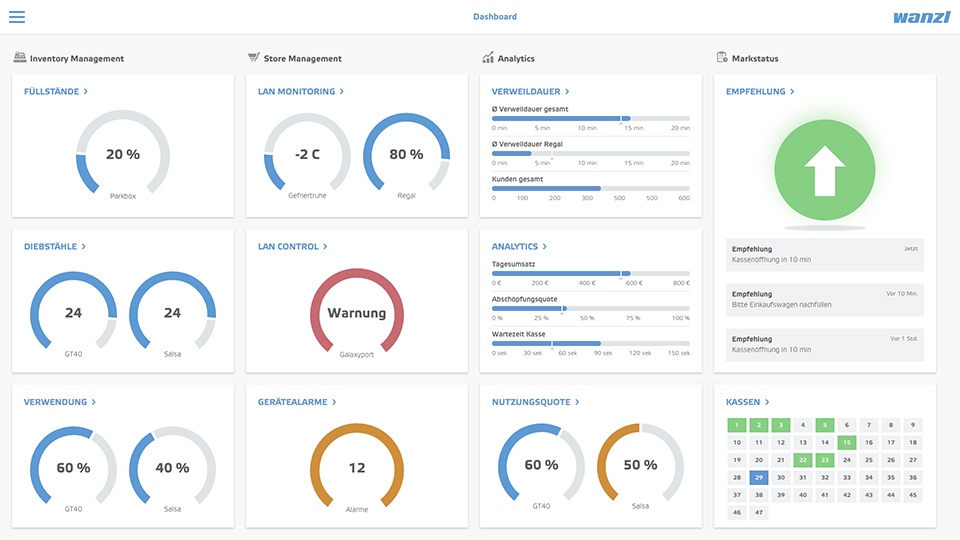Select blue Kasse 29 tile
Screen dimensions: 960x540
(x=759, y=478)
